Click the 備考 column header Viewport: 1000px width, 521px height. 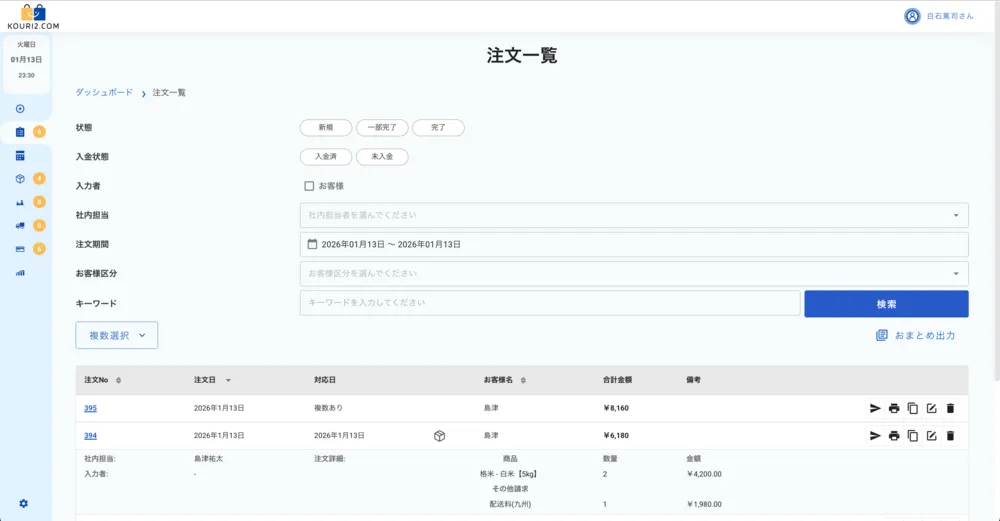[693, 380]
